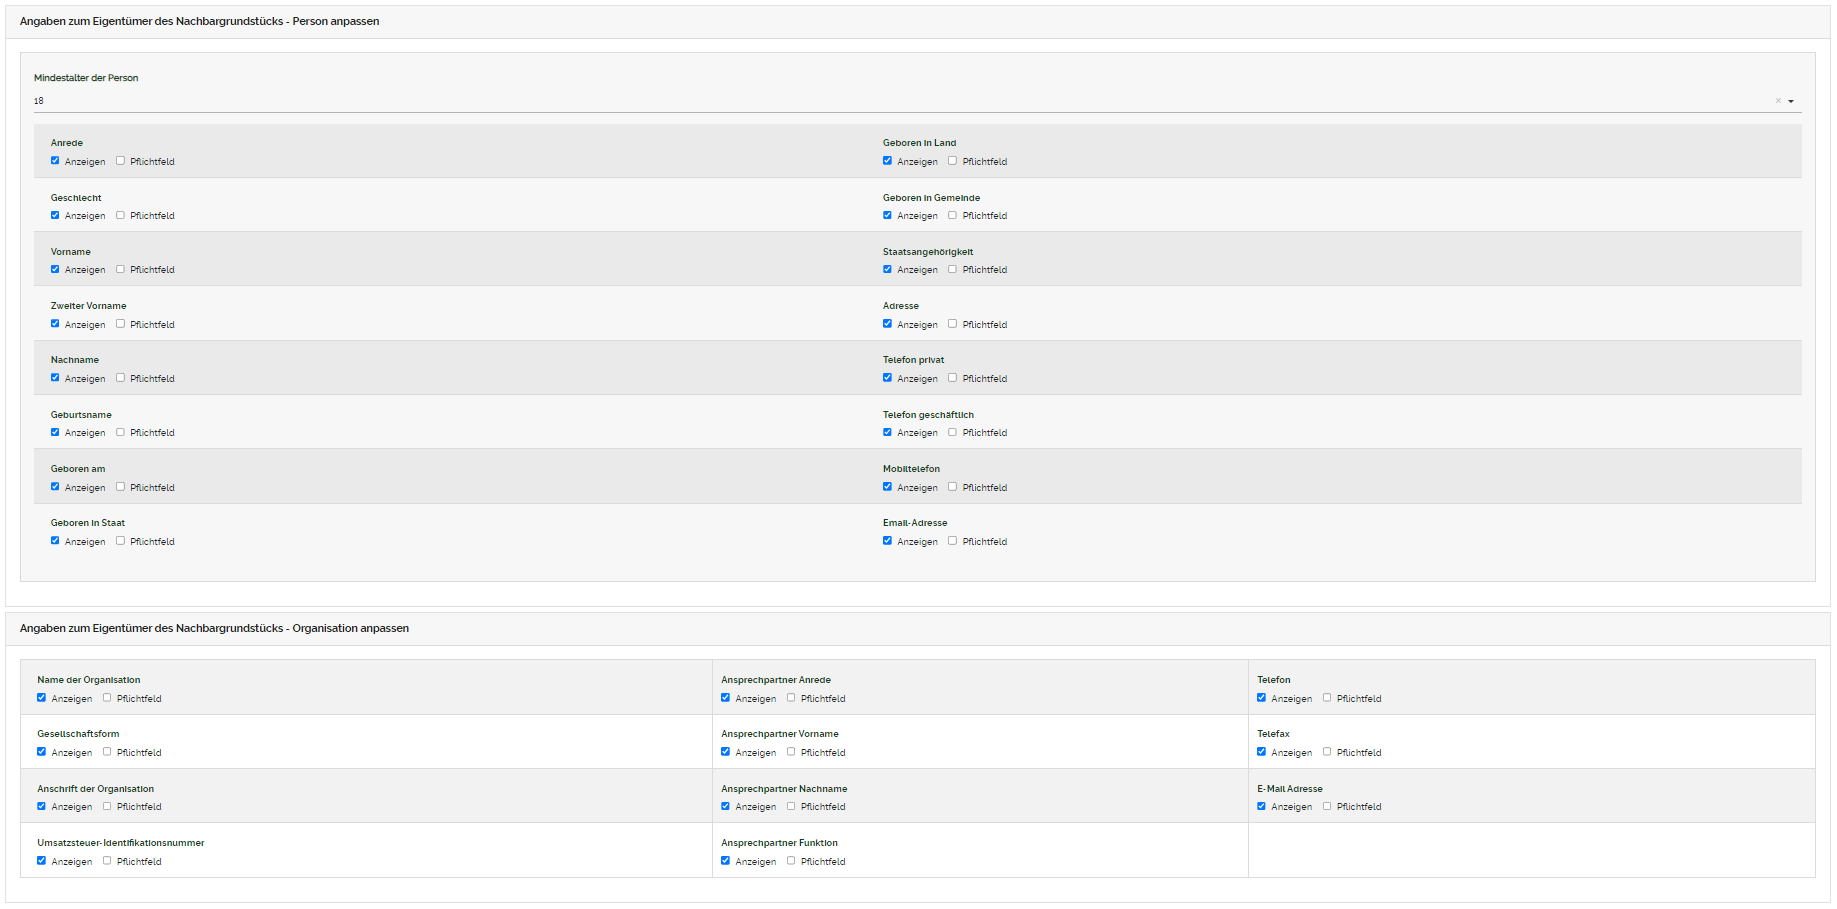Hide the Mobiltelefon field via Anzeigen
Viewport: 1837px width, 909px height.
[x=887, y=487]
